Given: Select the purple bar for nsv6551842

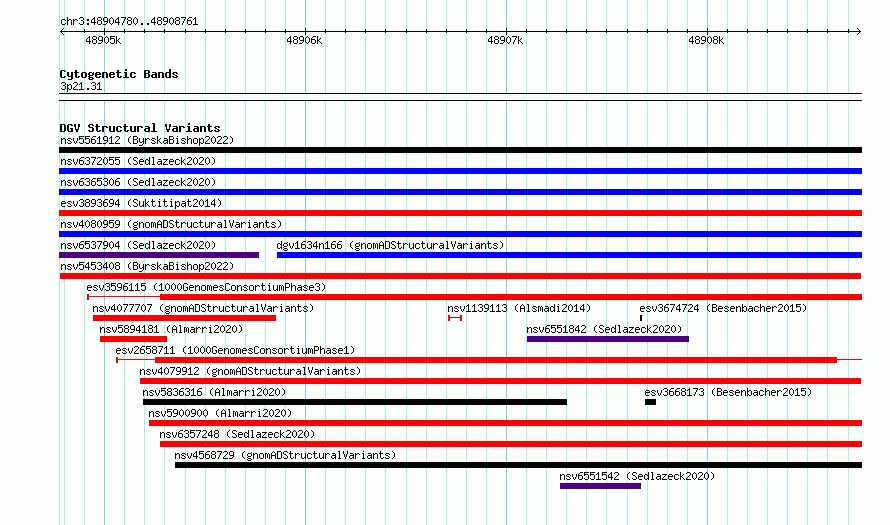Looking at the screenshot, I should 608,339.
